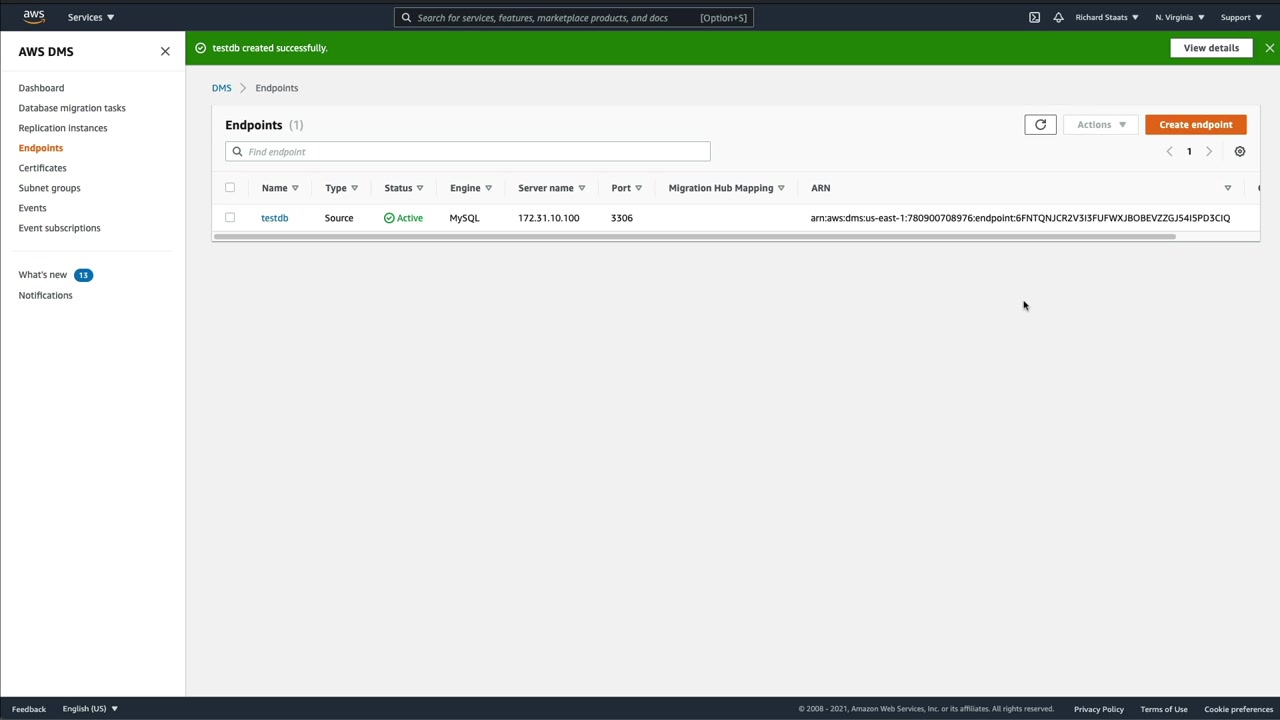Open the N. Virginia region selector
The width and height of the screenshot is (1280, 720).
click(x=1179, y=17)
